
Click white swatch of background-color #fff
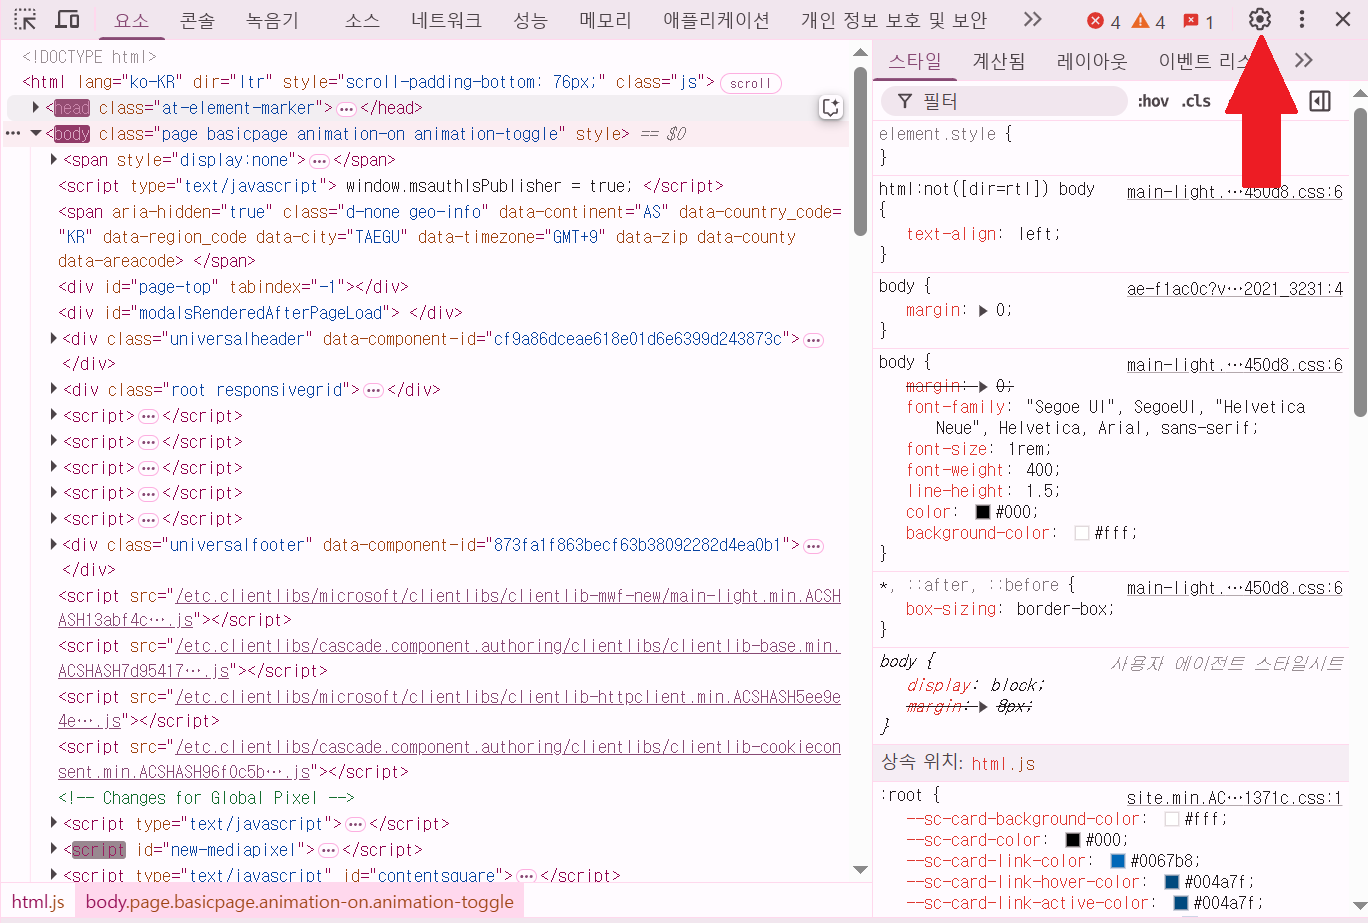1081,533
